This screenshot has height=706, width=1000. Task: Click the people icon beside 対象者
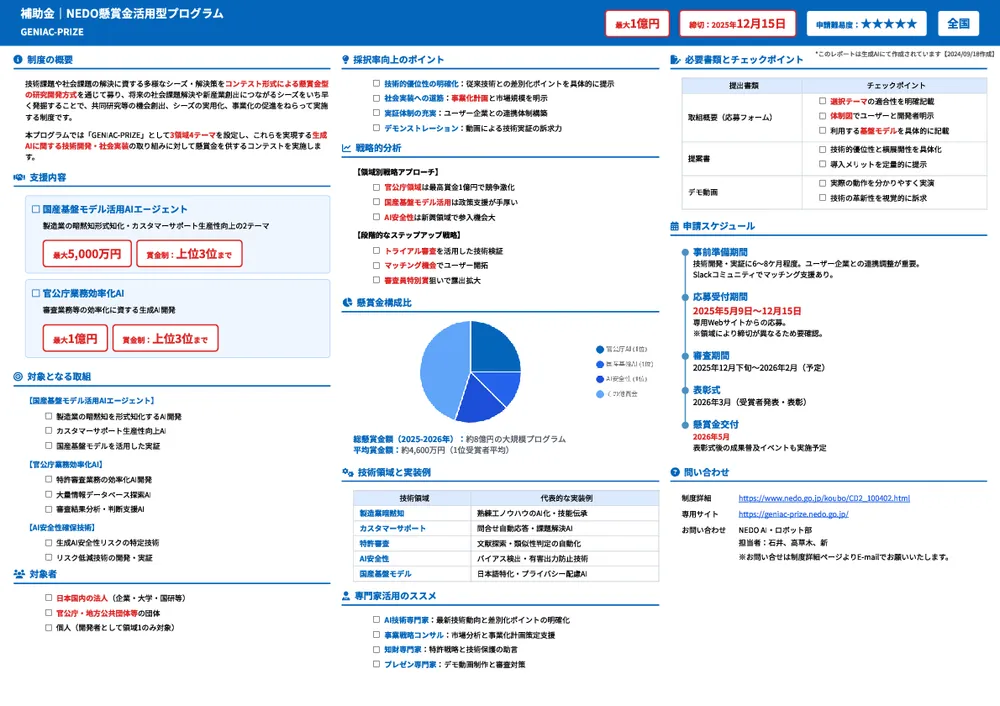(x=19, y=574)
